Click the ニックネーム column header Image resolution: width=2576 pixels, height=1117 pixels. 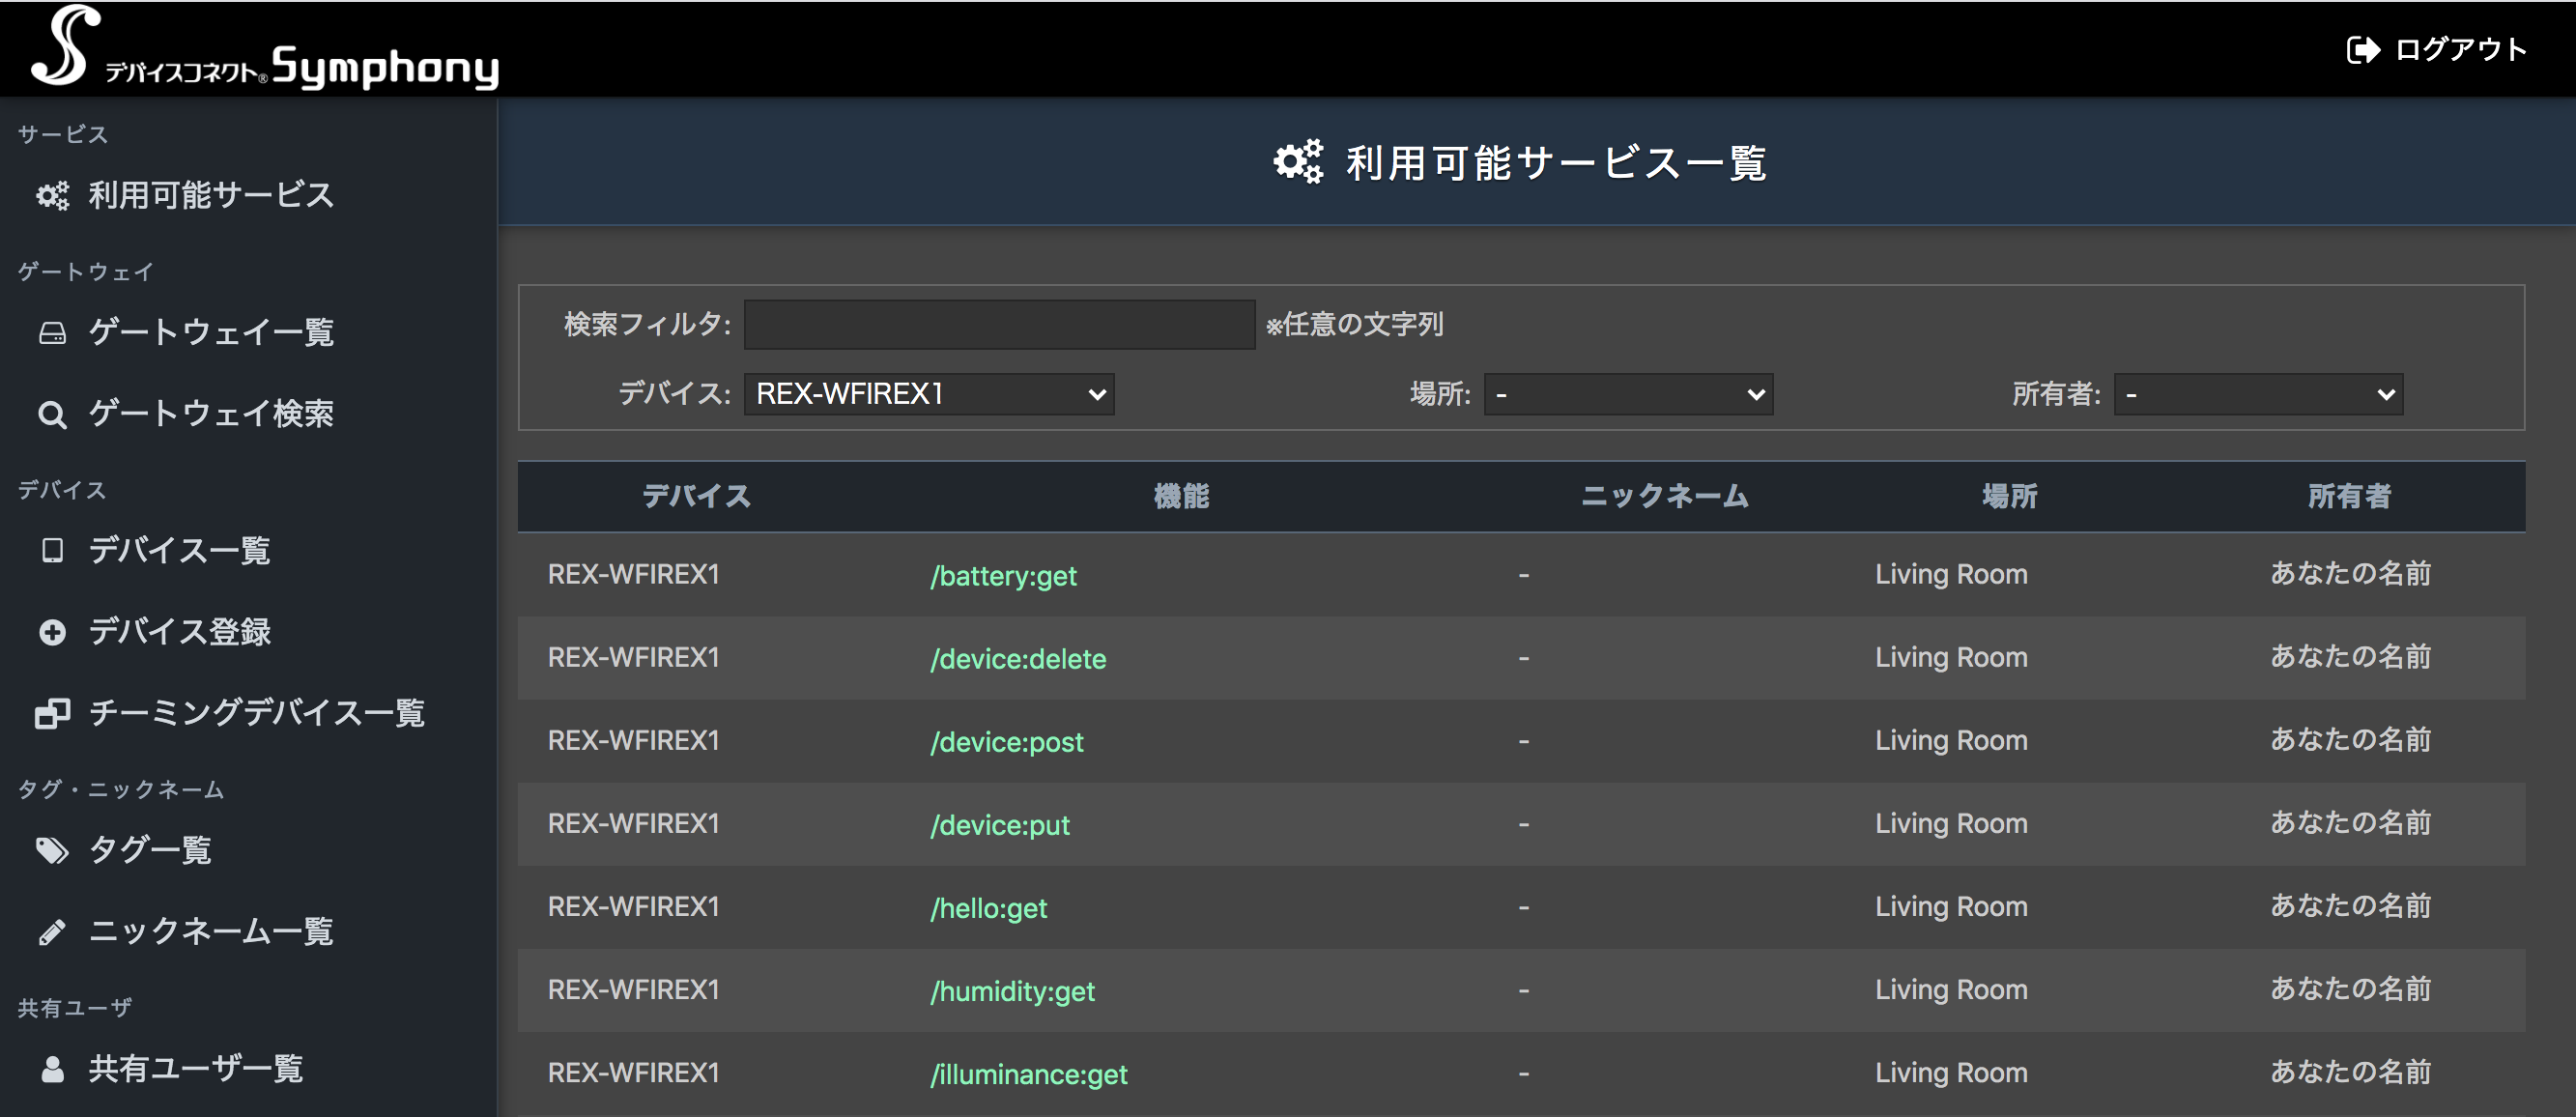1665,496
